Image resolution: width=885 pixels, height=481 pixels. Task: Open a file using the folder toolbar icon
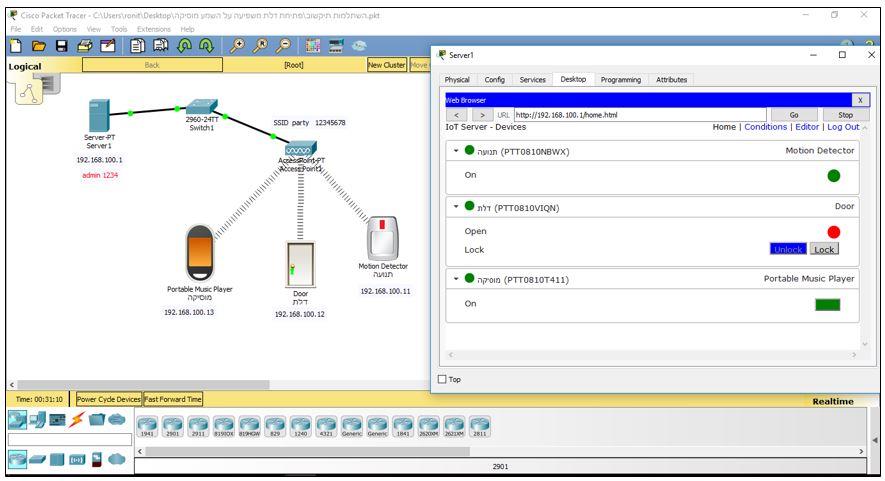coord(38,46)
